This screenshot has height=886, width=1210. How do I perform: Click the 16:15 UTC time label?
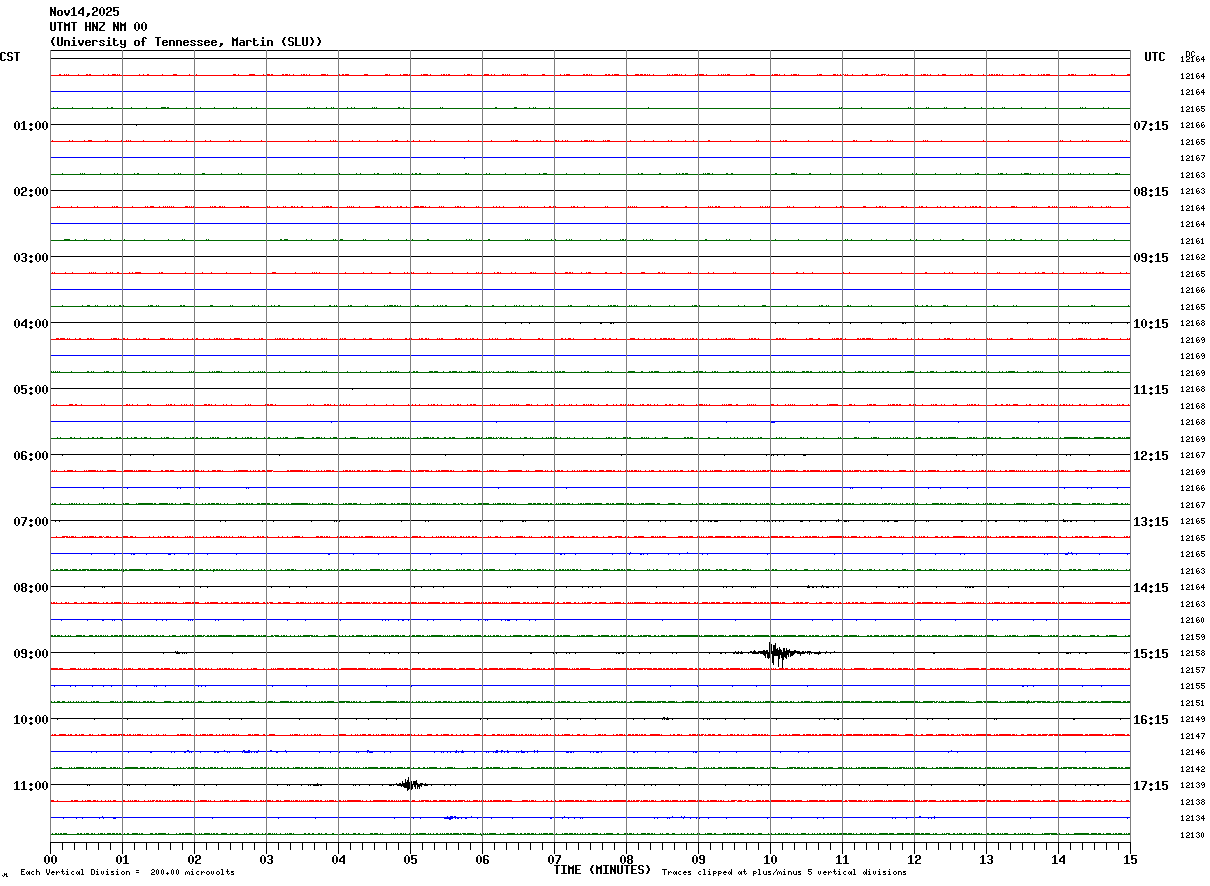(1150, 719)
